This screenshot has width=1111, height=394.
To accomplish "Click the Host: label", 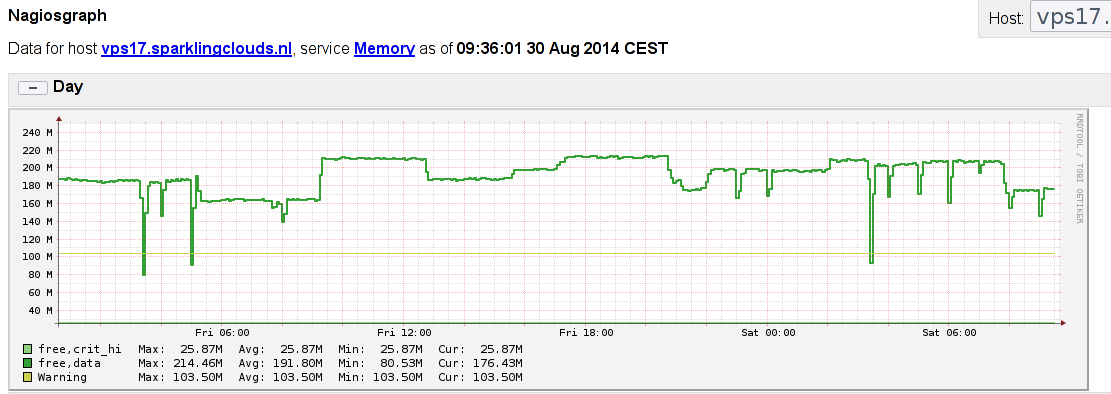I will pos(1006,19).
